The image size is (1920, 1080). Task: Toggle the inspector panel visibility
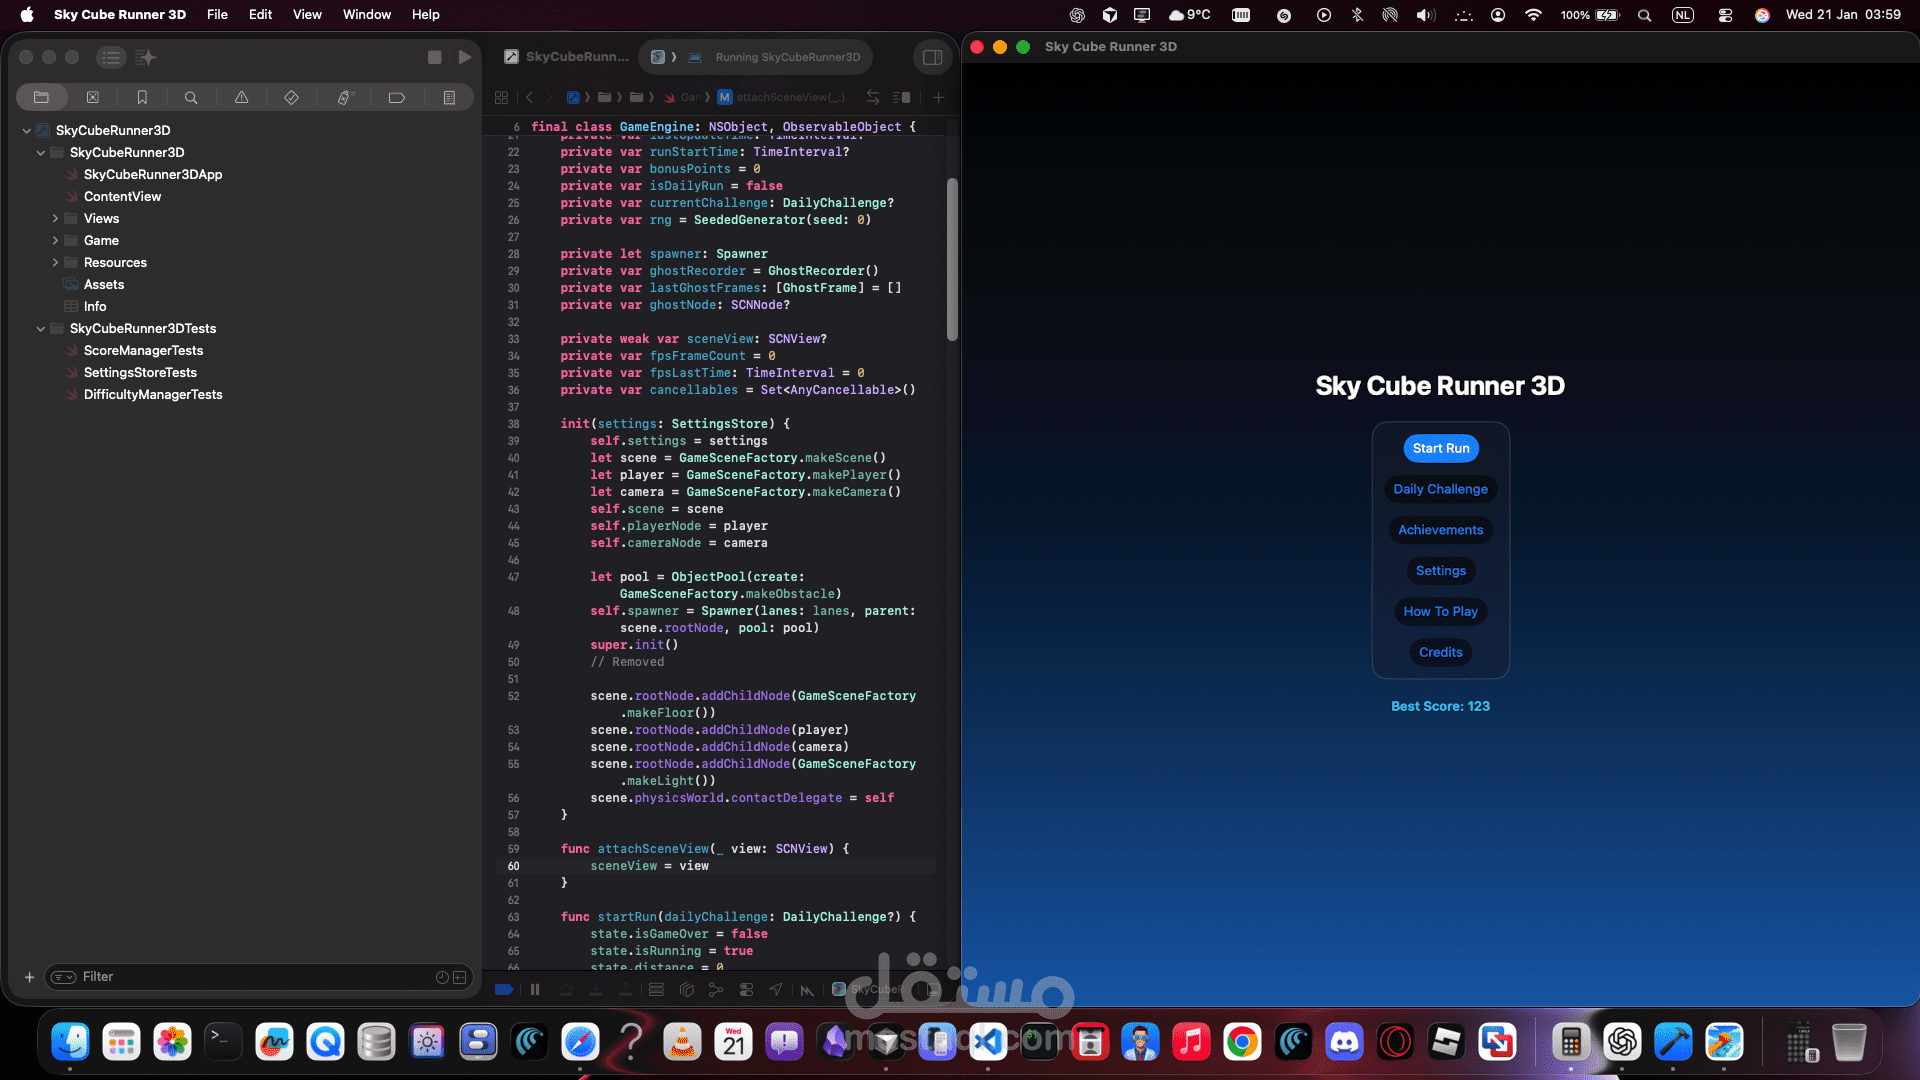(x=932, y=57)
